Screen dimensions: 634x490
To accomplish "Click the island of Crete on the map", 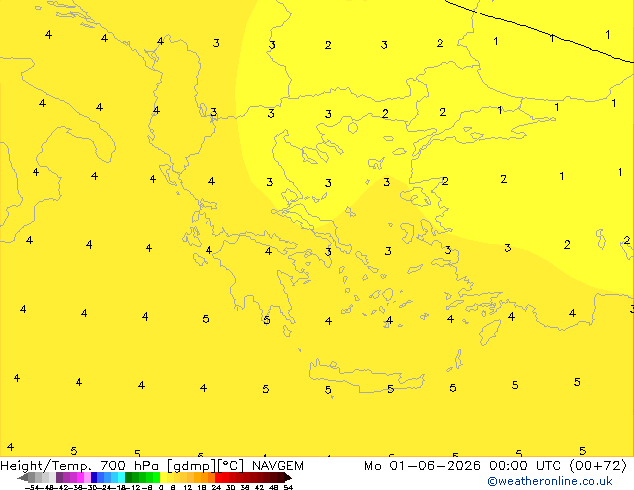I will coord(366,376).
